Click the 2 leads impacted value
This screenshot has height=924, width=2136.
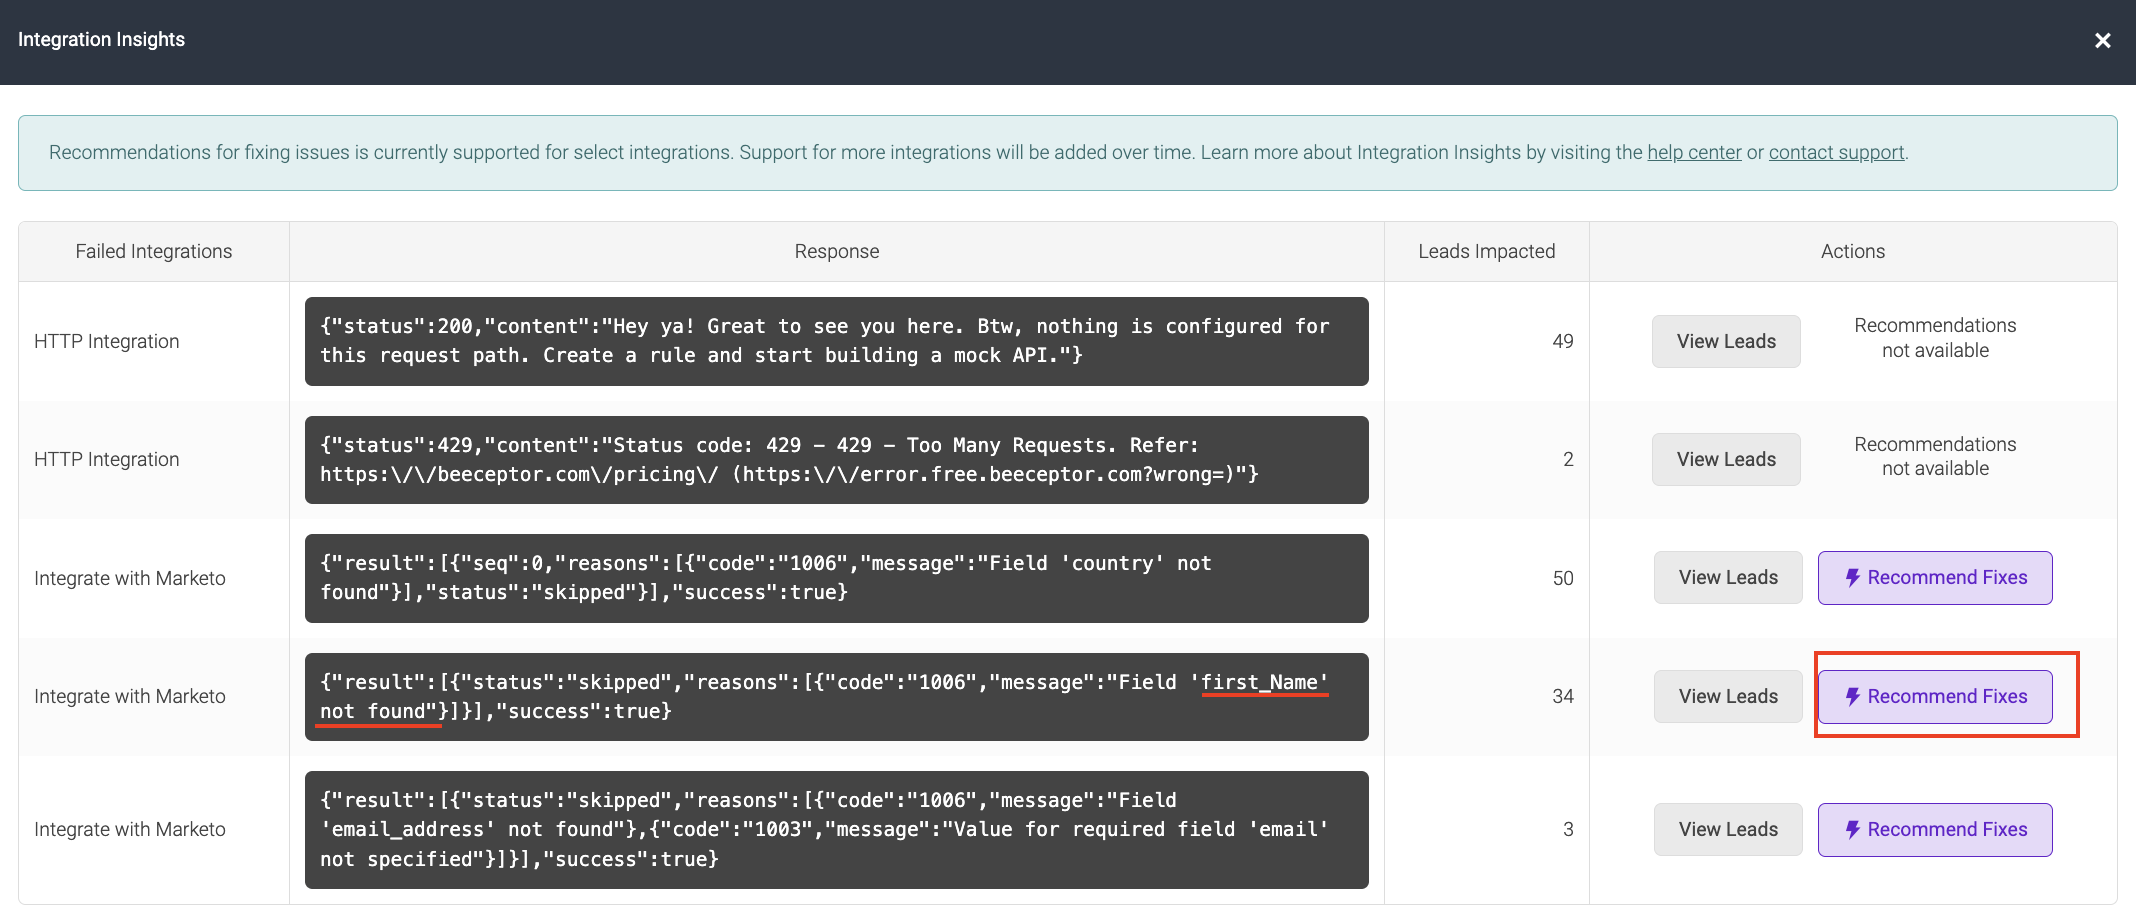tap(1568, 459)
